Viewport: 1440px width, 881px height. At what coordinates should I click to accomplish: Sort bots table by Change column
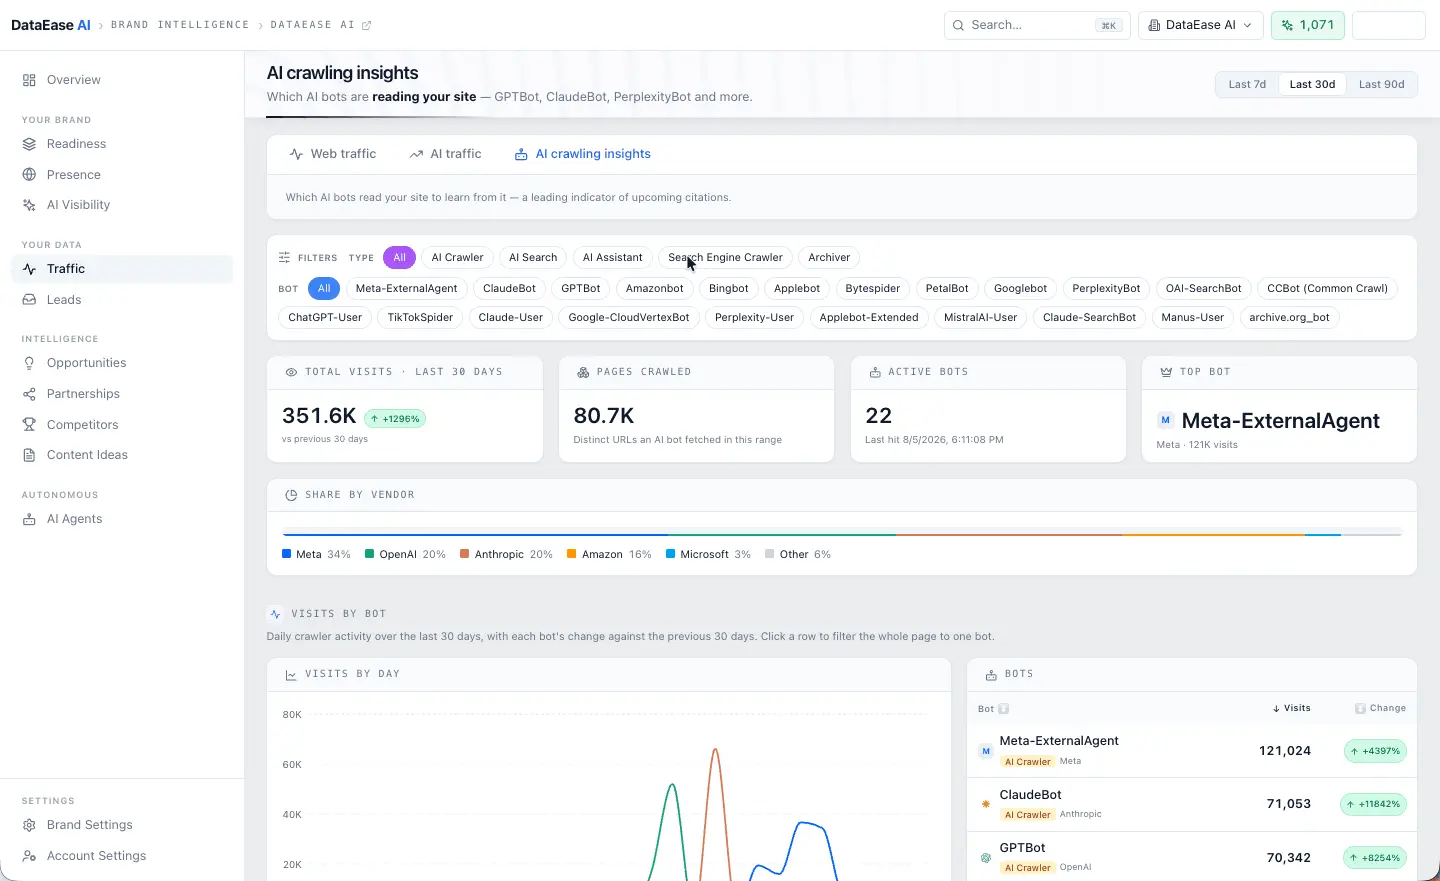pos(1380,708)
